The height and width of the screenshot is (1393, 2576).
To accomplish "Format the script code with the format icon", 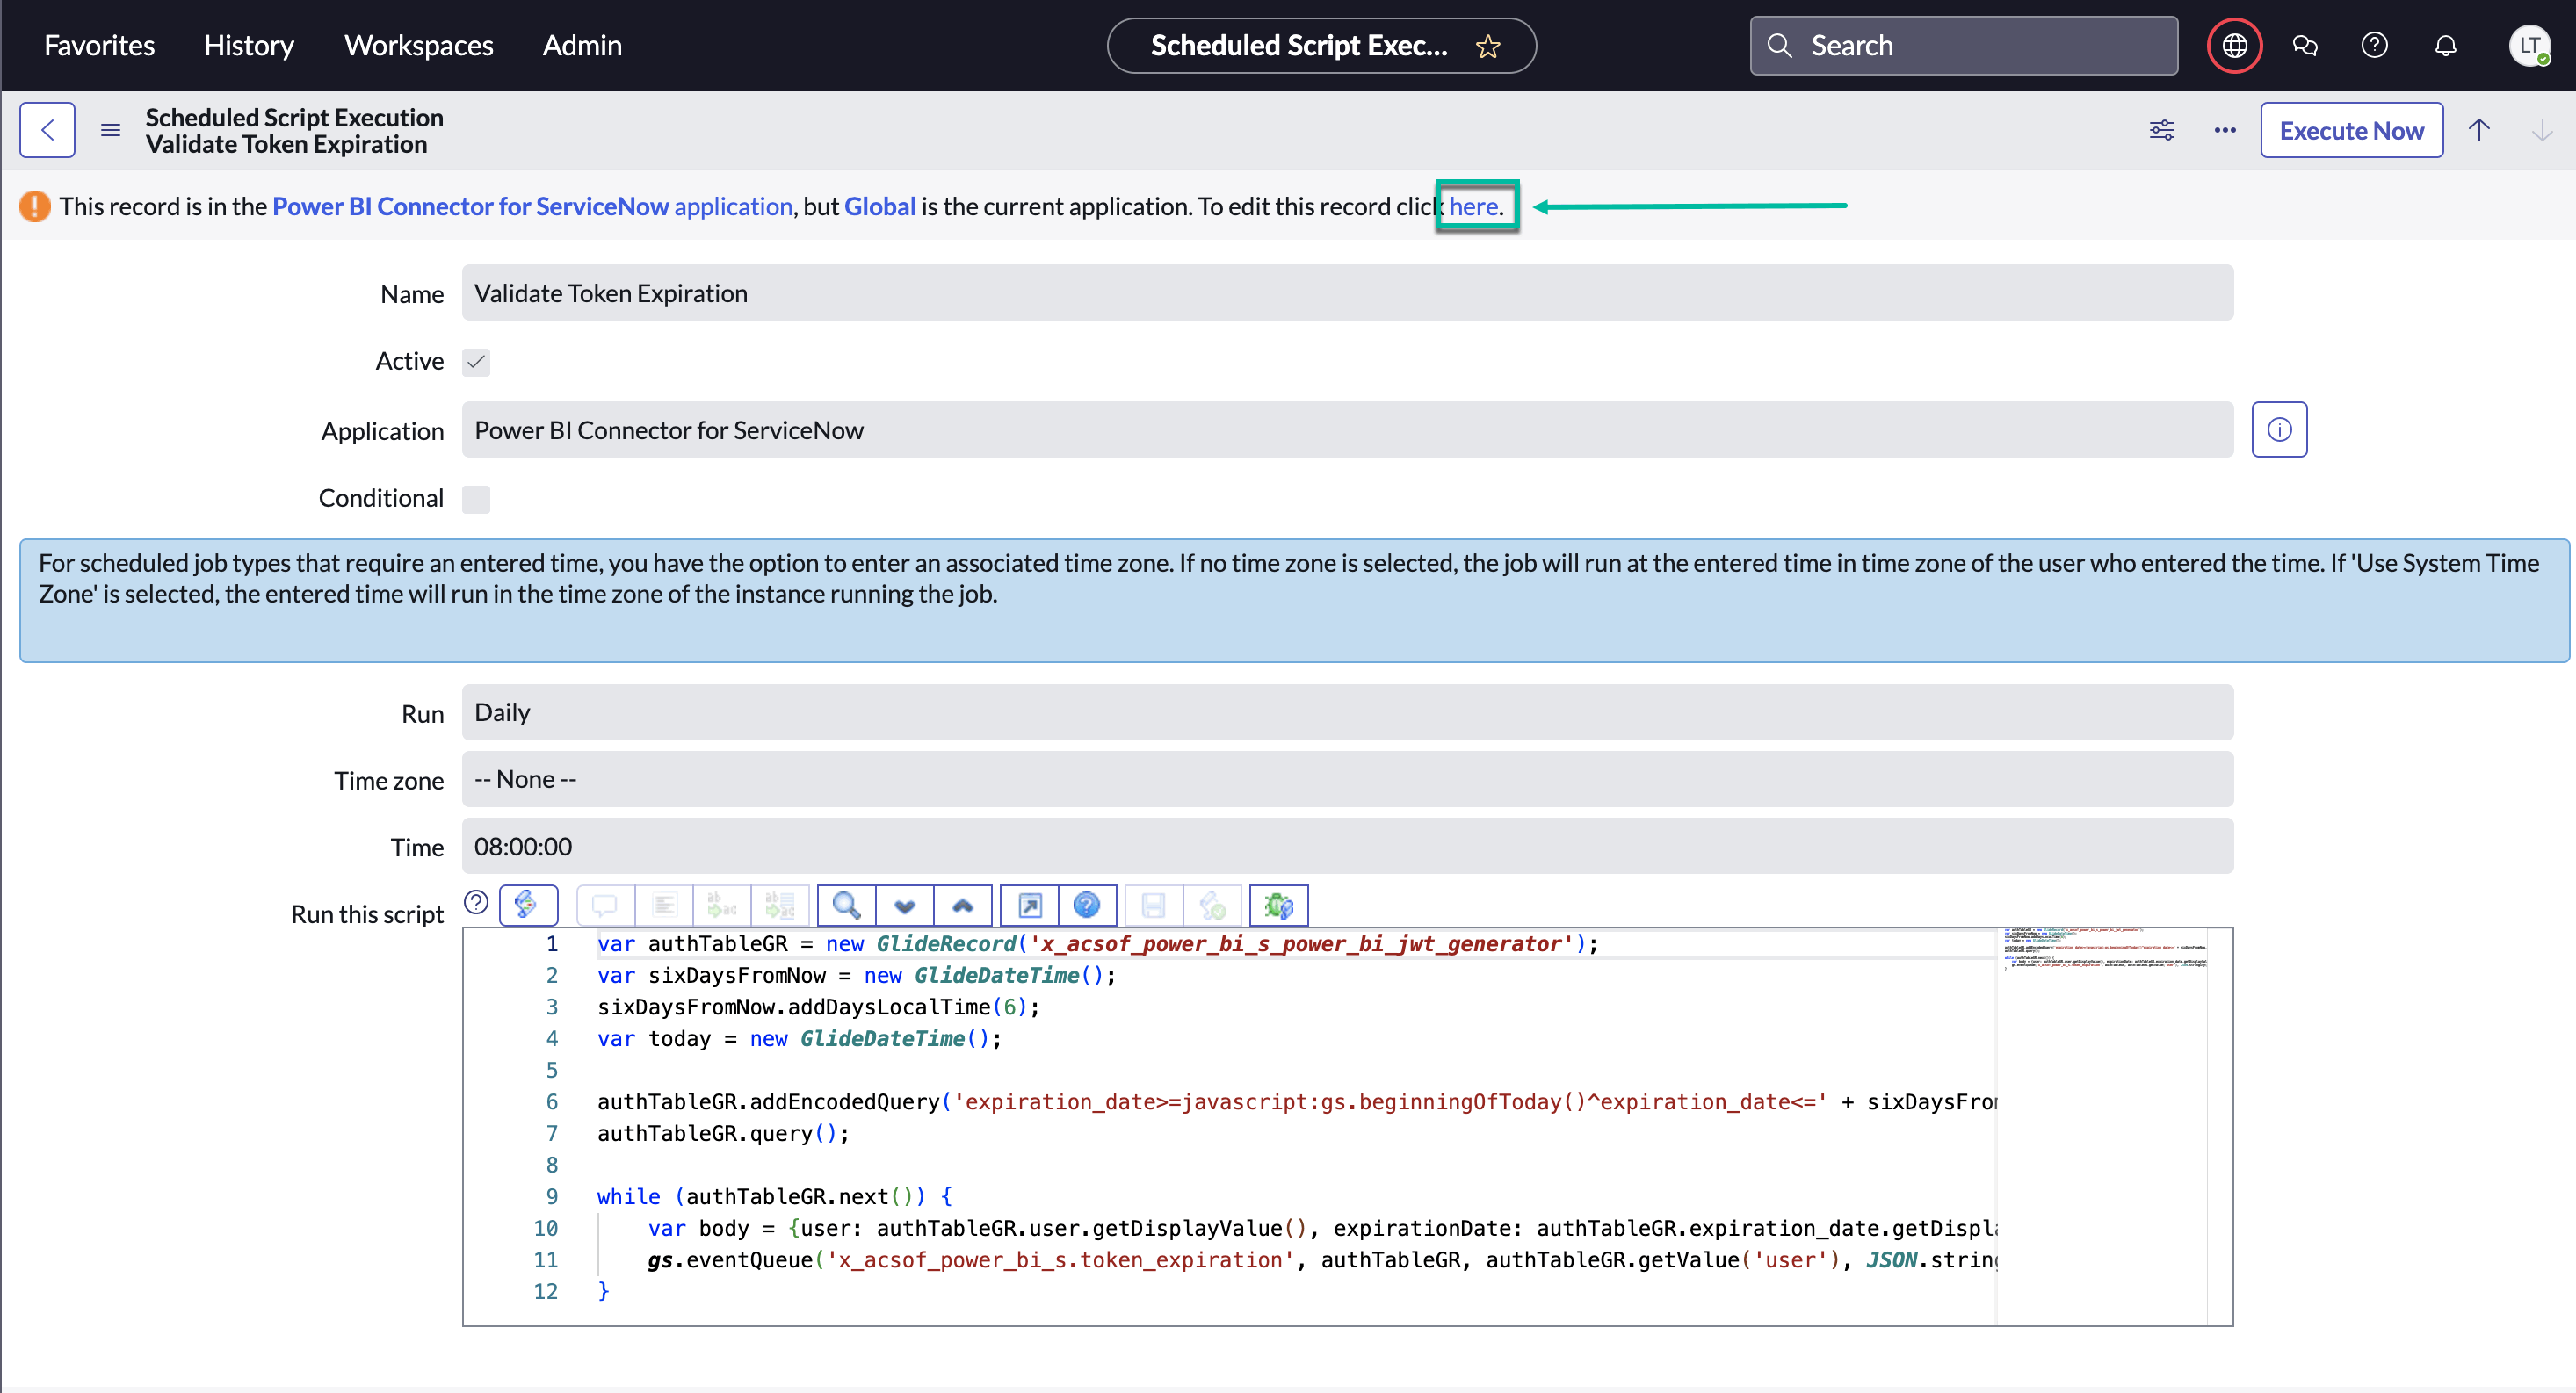I will coord(665,905).
